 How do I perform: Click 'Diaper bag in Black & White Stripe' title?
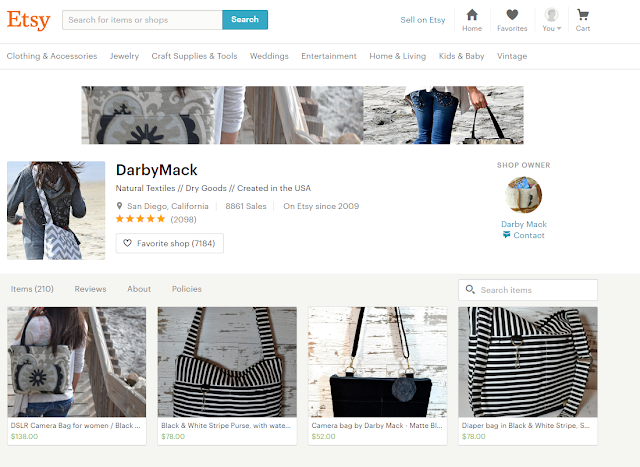click(x=526, y=425)
